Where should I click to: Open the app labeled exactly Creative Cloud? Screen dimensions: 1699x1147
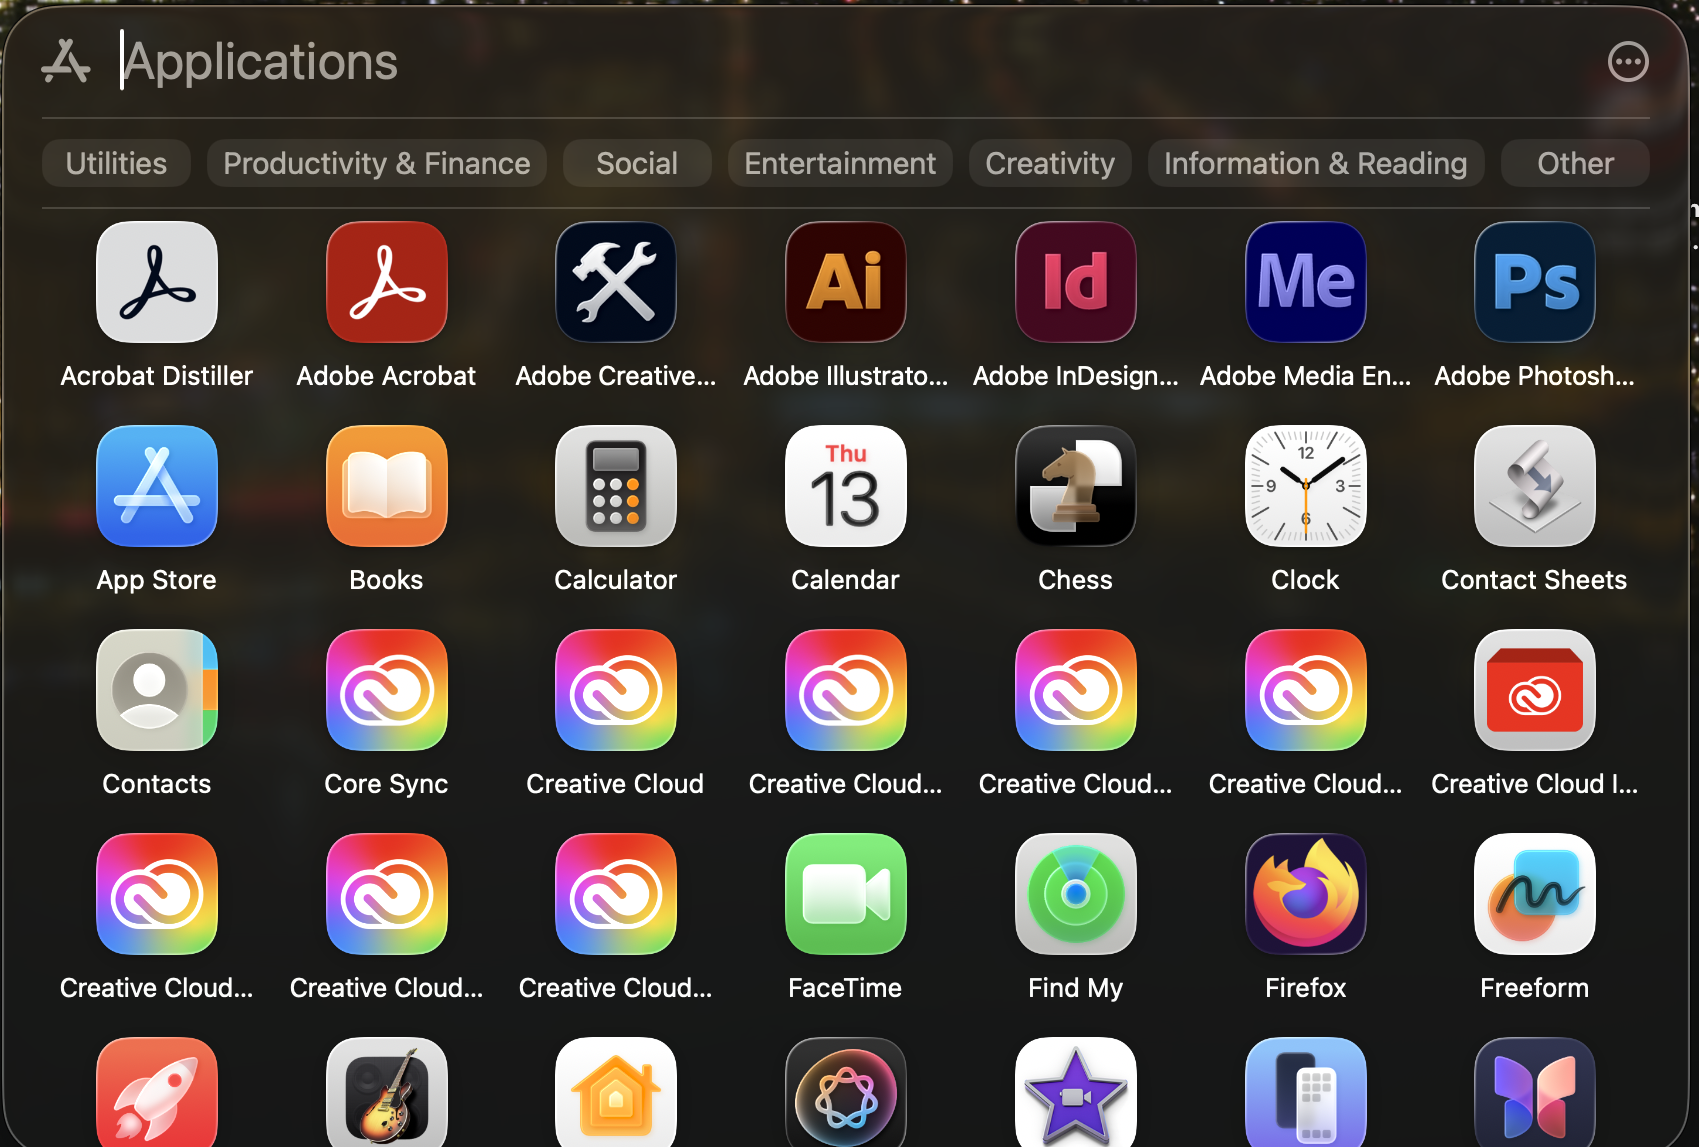616,690
